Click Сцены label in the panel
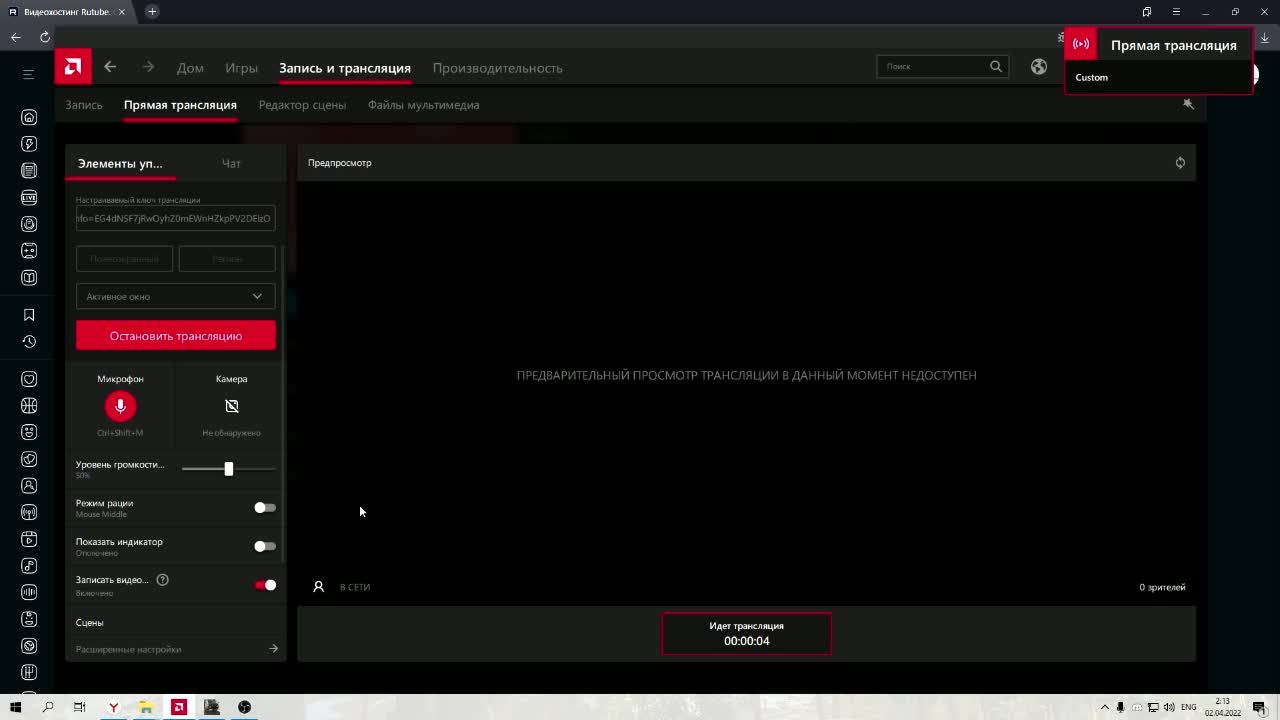The width and height of the screenshot is (1280, 720). pos(89,623)
